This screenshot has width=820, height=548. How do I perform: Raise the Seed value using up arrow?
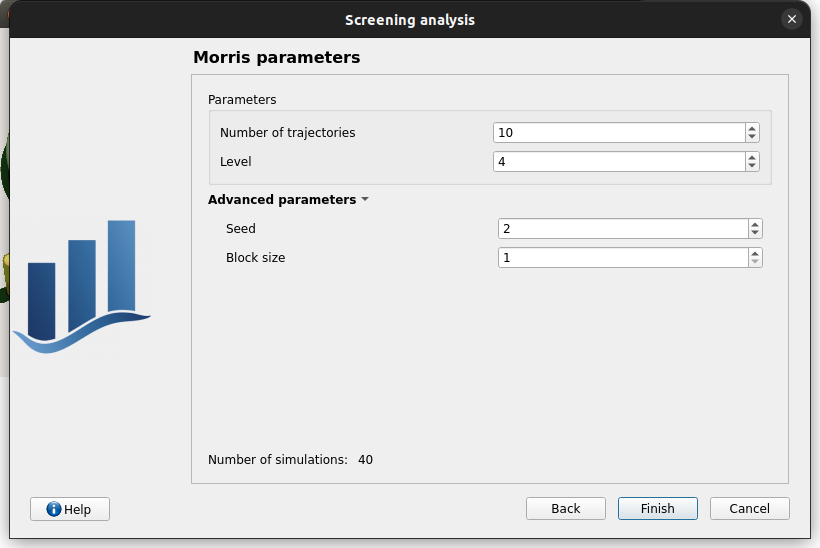pos(755,224)
